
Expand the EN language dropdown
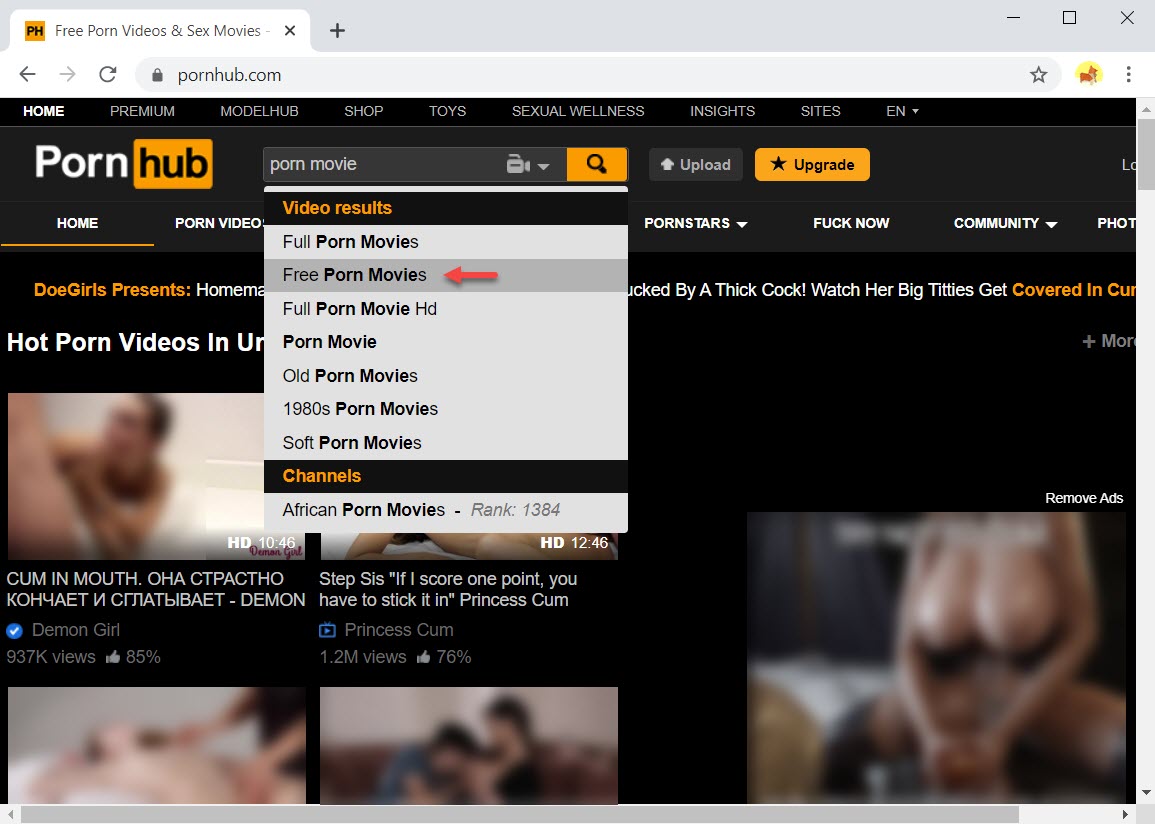902,111
